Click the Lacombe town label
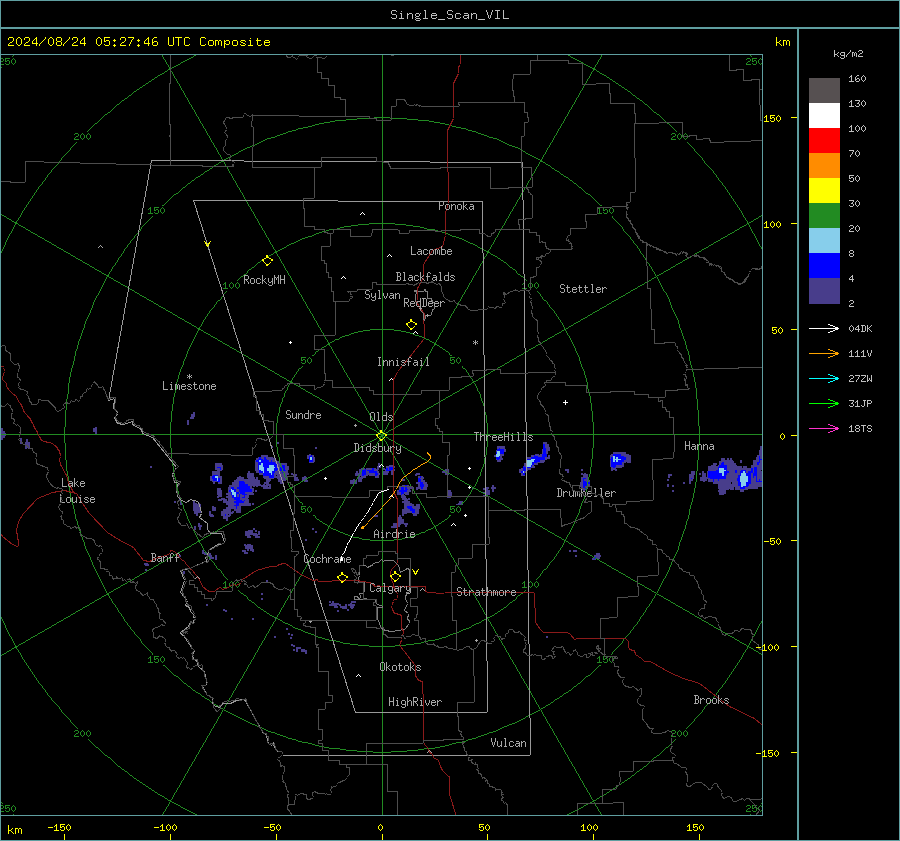 pyautogui.click(x=431, y=251)
